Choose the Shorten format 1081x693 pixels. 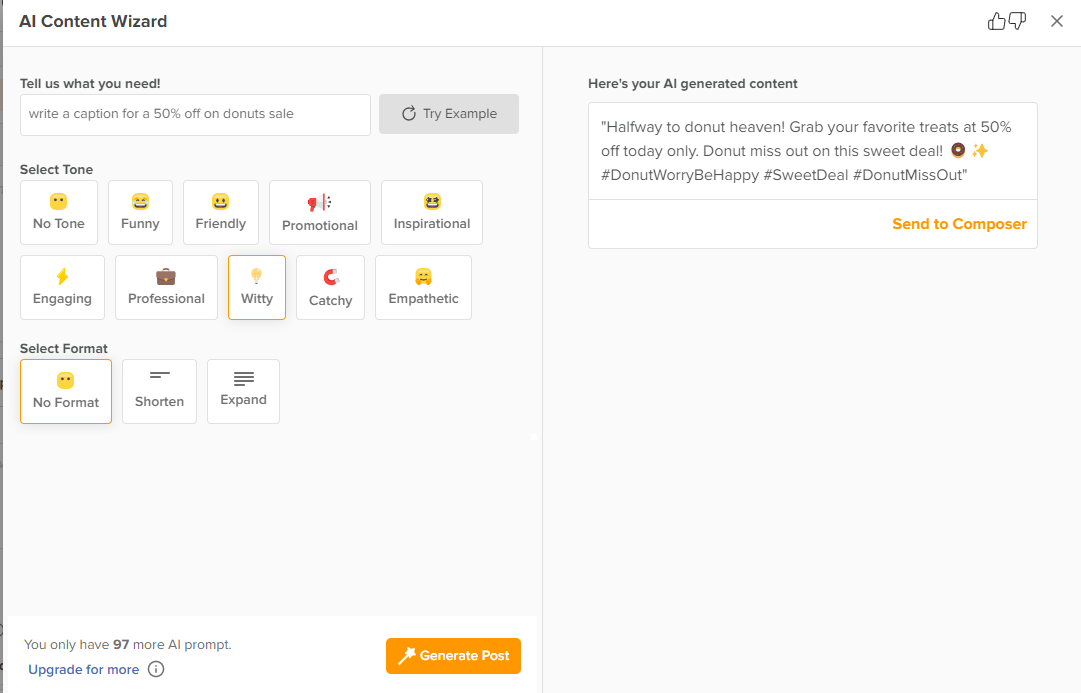[159, 391]
